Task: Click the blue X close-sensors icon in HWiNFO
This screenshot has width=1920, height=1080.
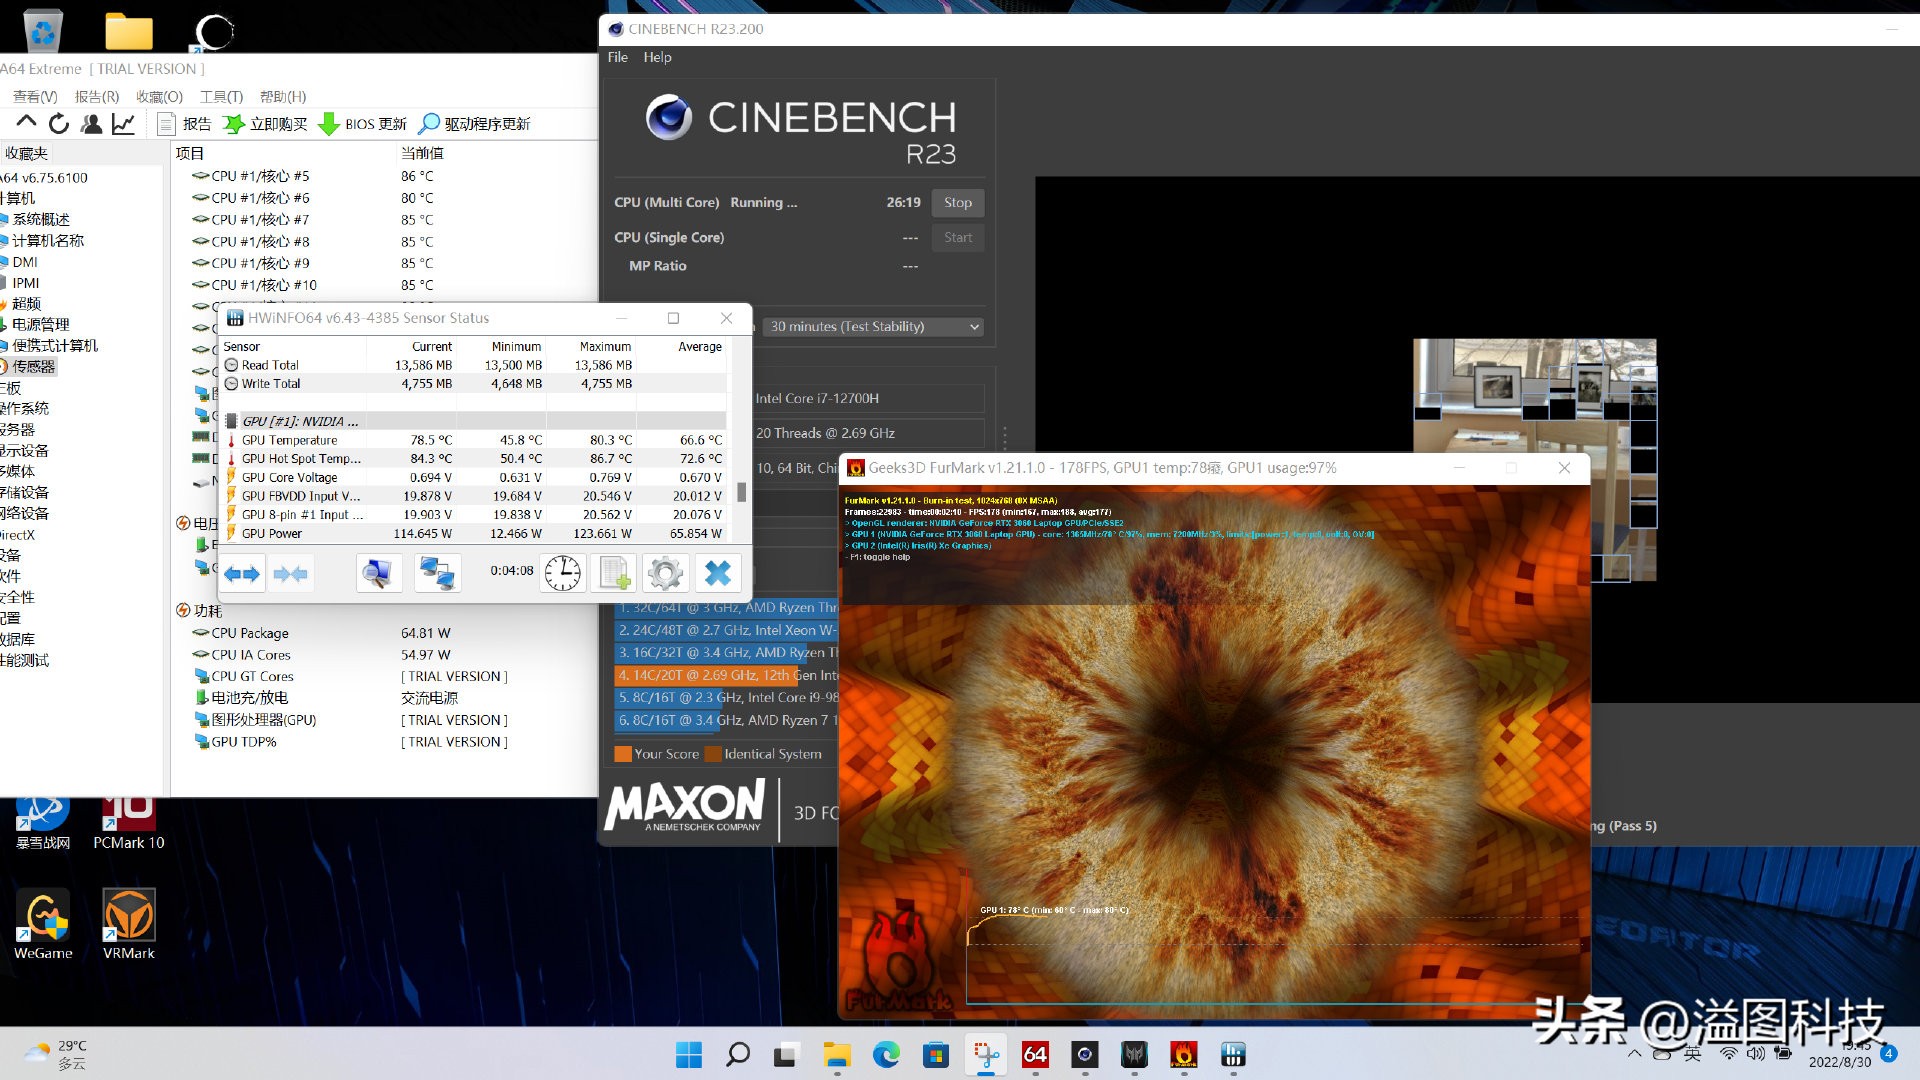Action: pos(718,573)
